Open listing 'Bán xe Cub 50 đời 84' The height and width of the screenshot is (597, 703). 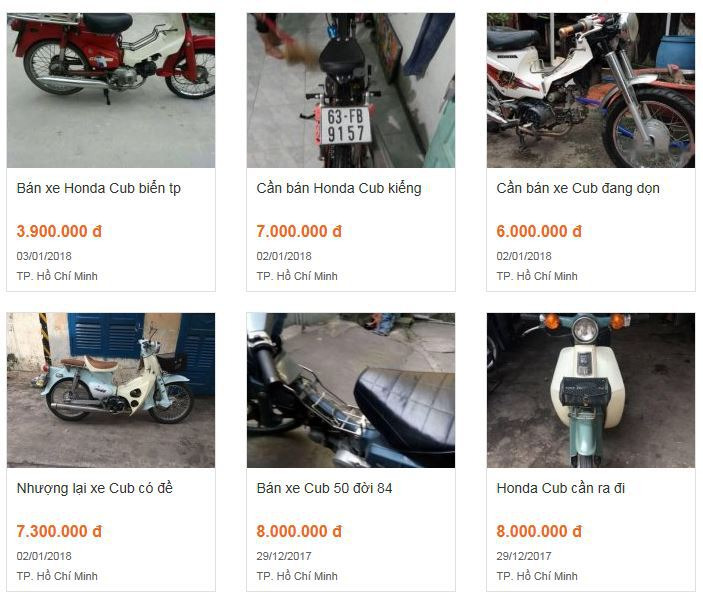click(324, 488)
